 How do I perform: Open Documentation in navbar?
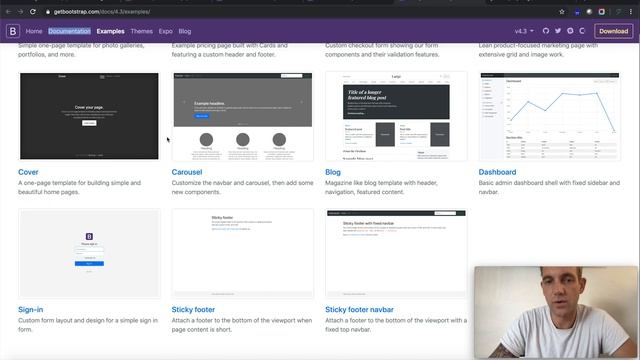click(x=69, y=31)
